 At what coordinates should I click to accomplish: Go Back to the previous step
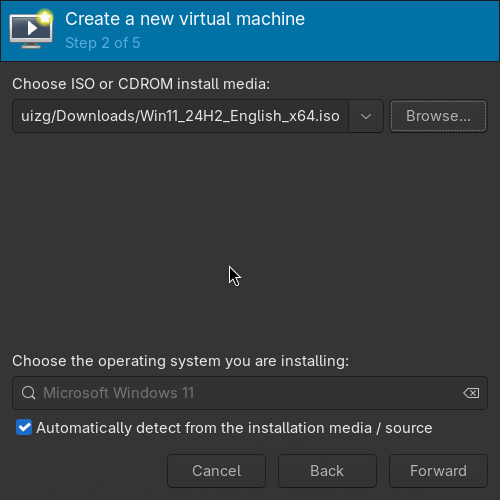click(327, 471)
